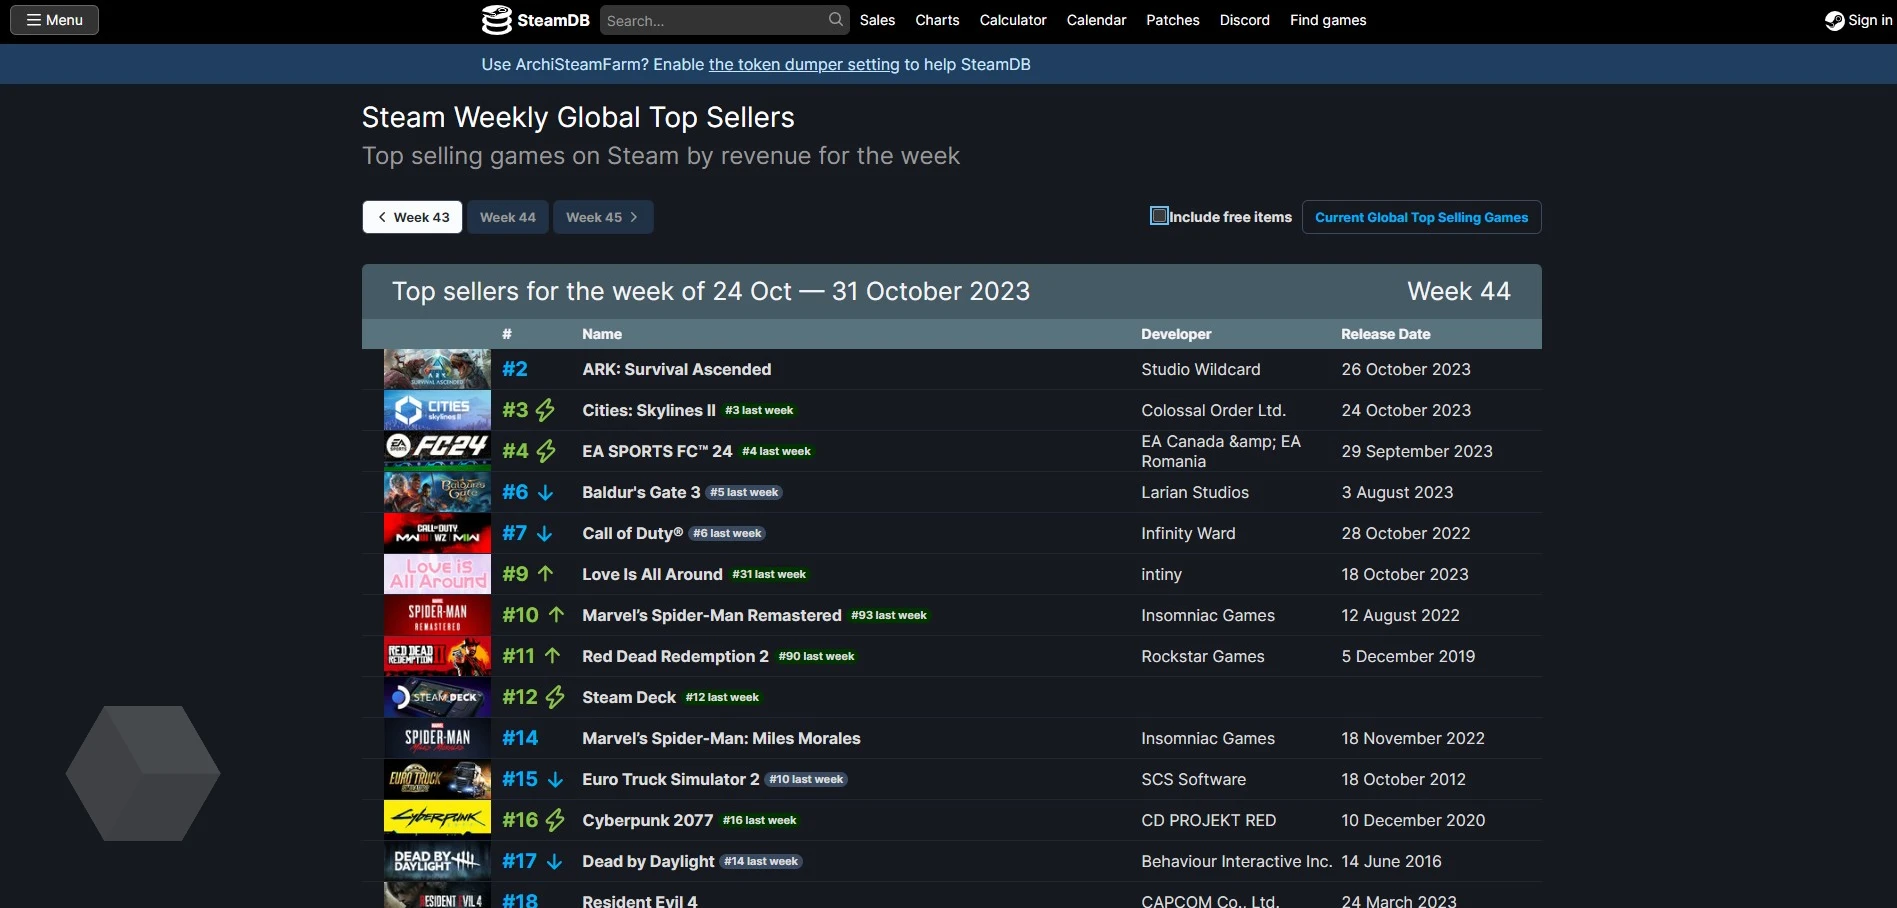Open the Cyberpunk 2077 name link
This screenshot has height=908, width=1897.
click(x=648, y=820)
